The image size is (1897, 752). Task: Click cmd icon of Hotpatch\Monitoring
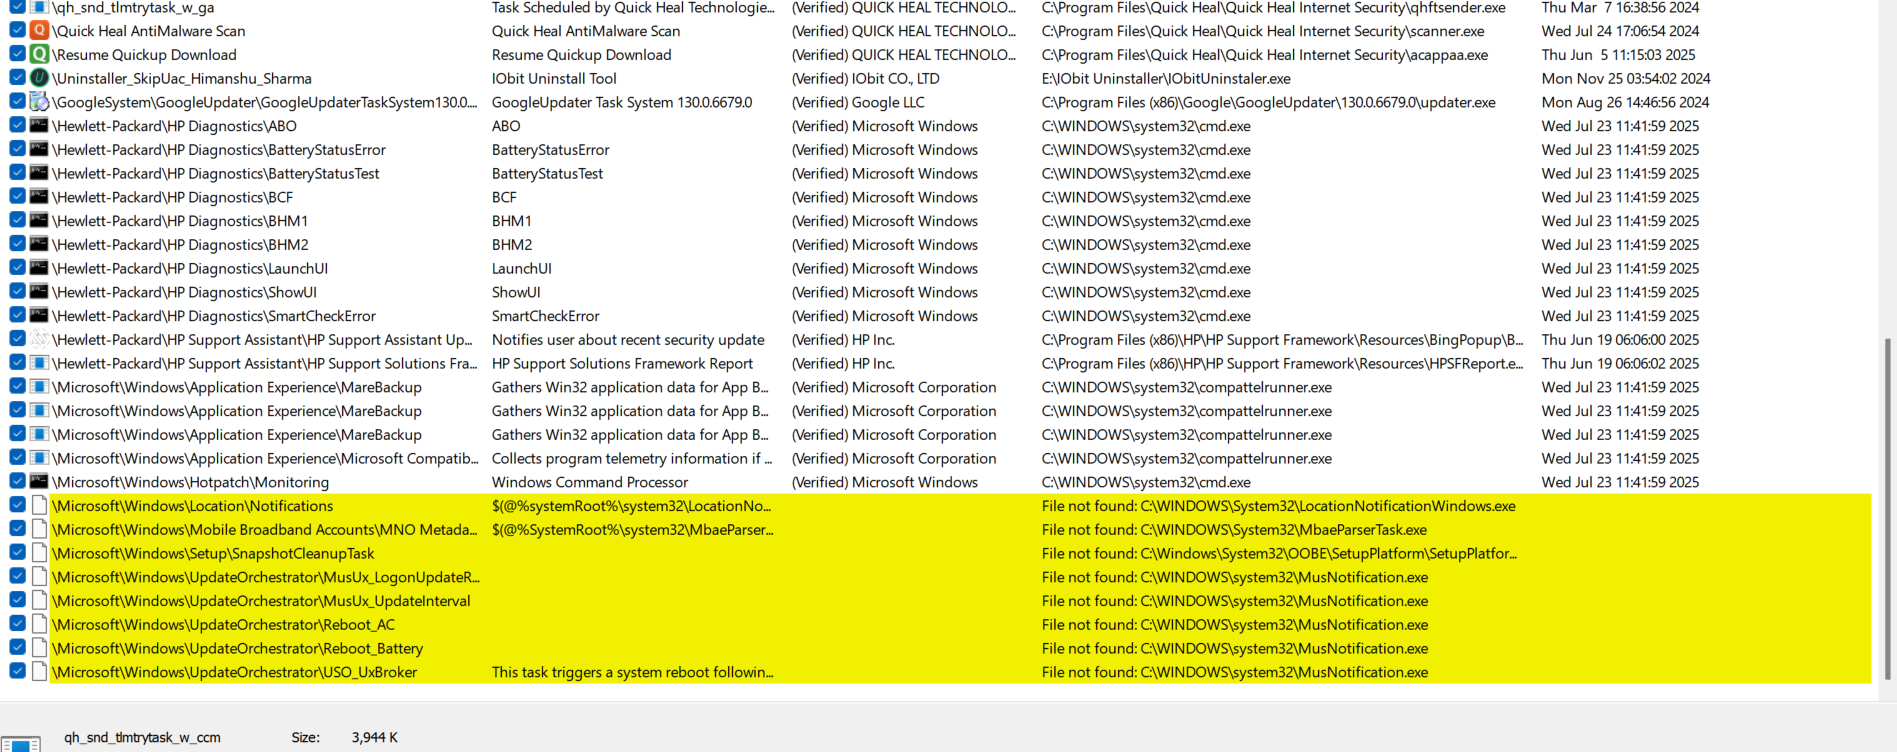coord(39,482)
